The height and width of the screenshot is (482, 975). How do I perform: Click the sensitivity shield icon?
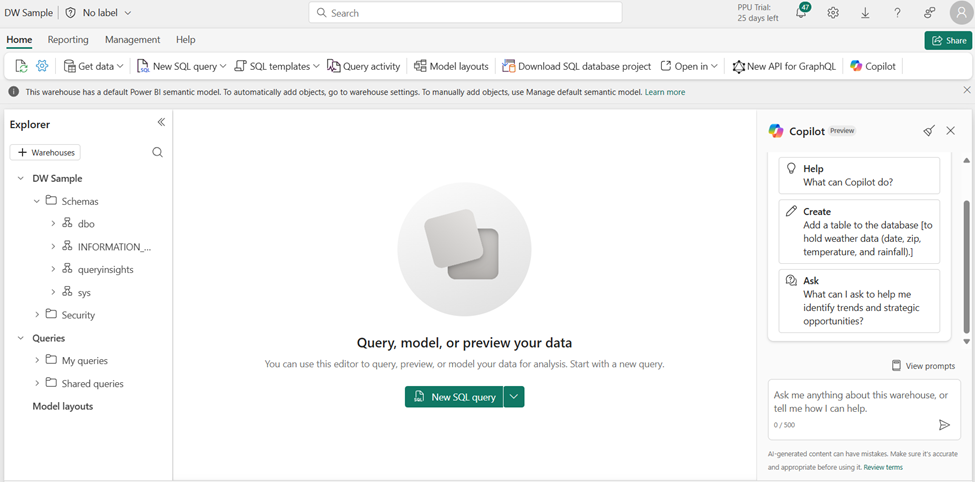pos(70,12)
